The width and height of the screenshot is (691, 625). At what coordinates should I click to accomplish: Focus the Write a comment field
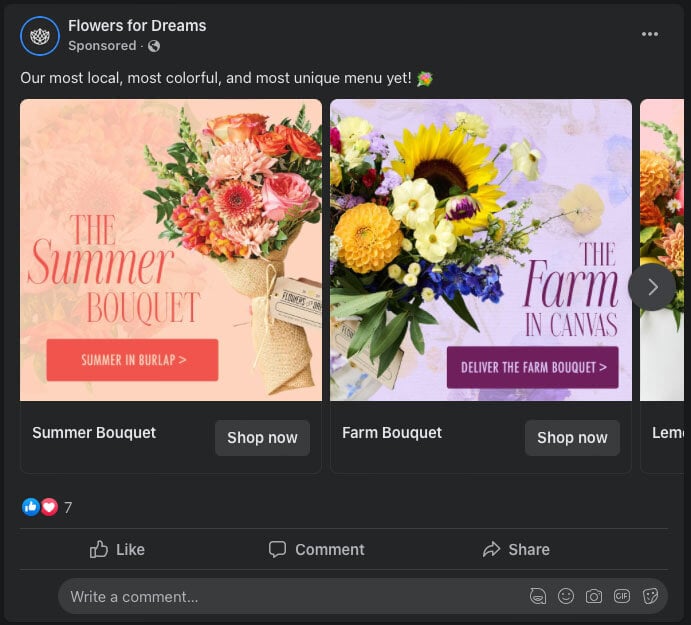280,597
